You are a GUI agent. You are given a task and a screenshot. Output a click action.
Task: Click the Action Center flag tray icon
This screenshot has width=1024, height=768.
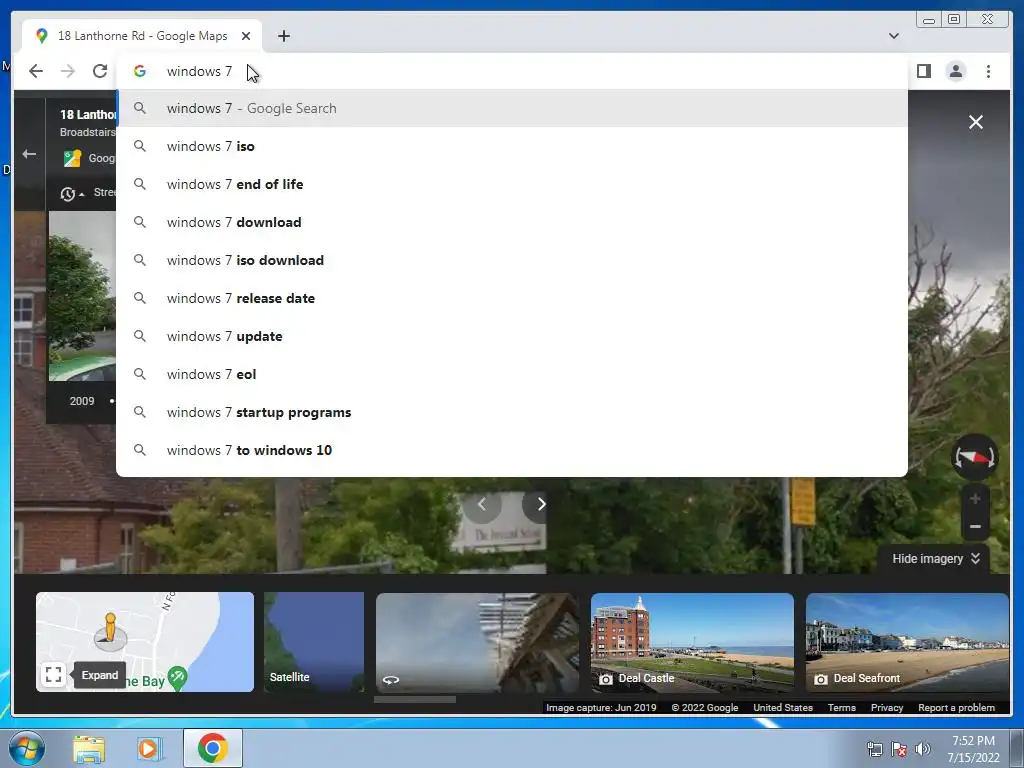click(899, 749)
